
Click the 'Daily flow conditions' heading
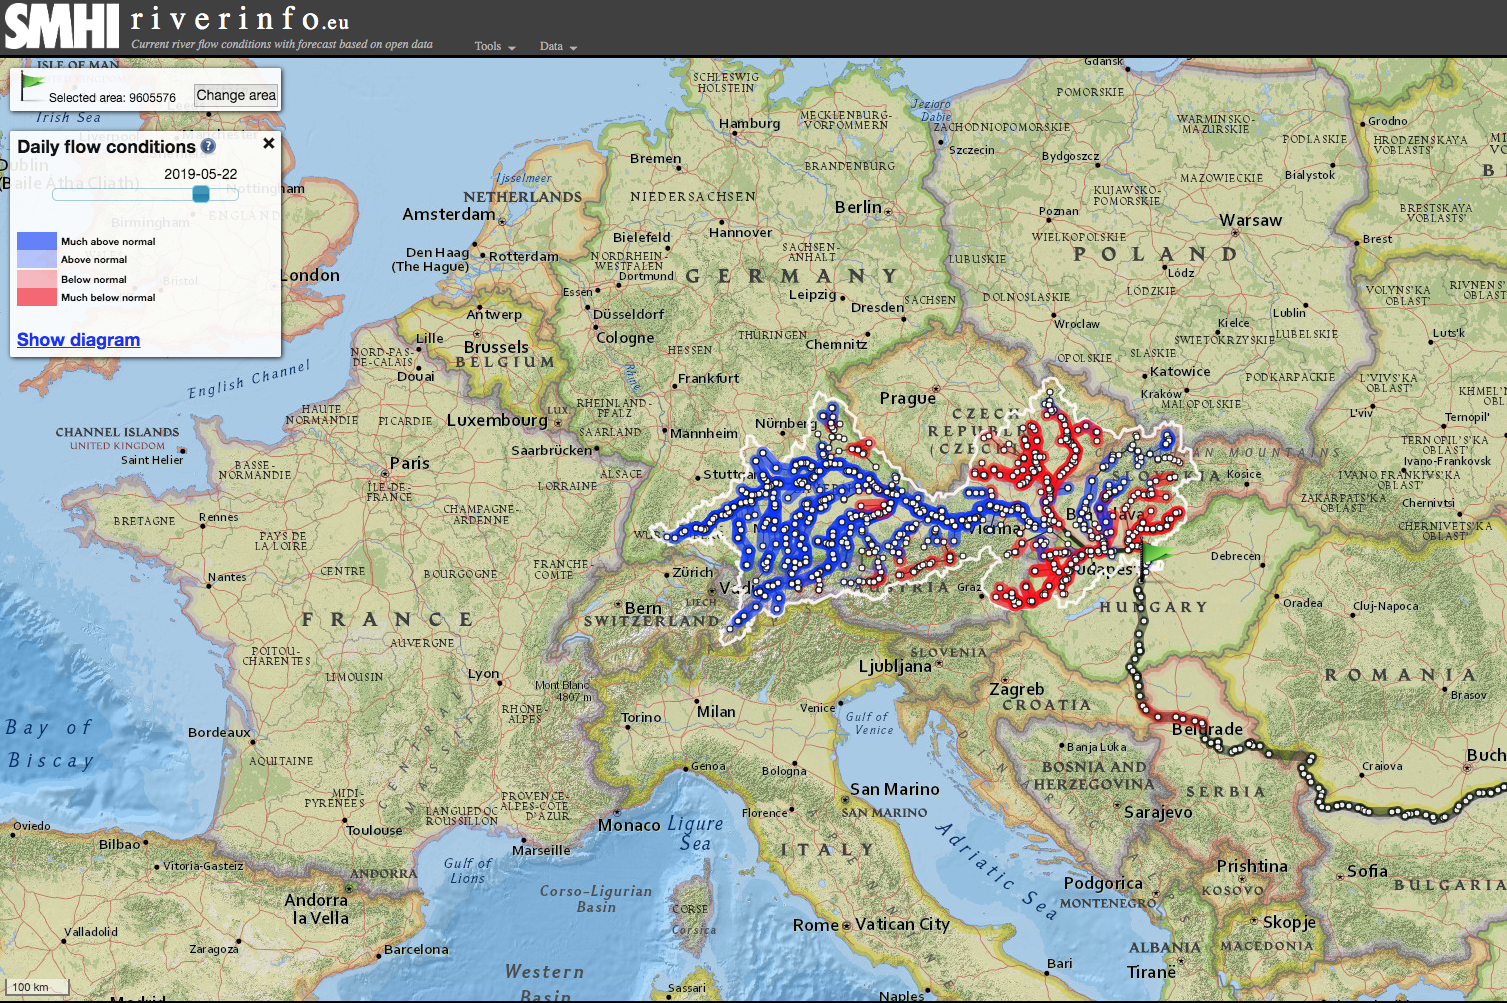click(106, 147)
